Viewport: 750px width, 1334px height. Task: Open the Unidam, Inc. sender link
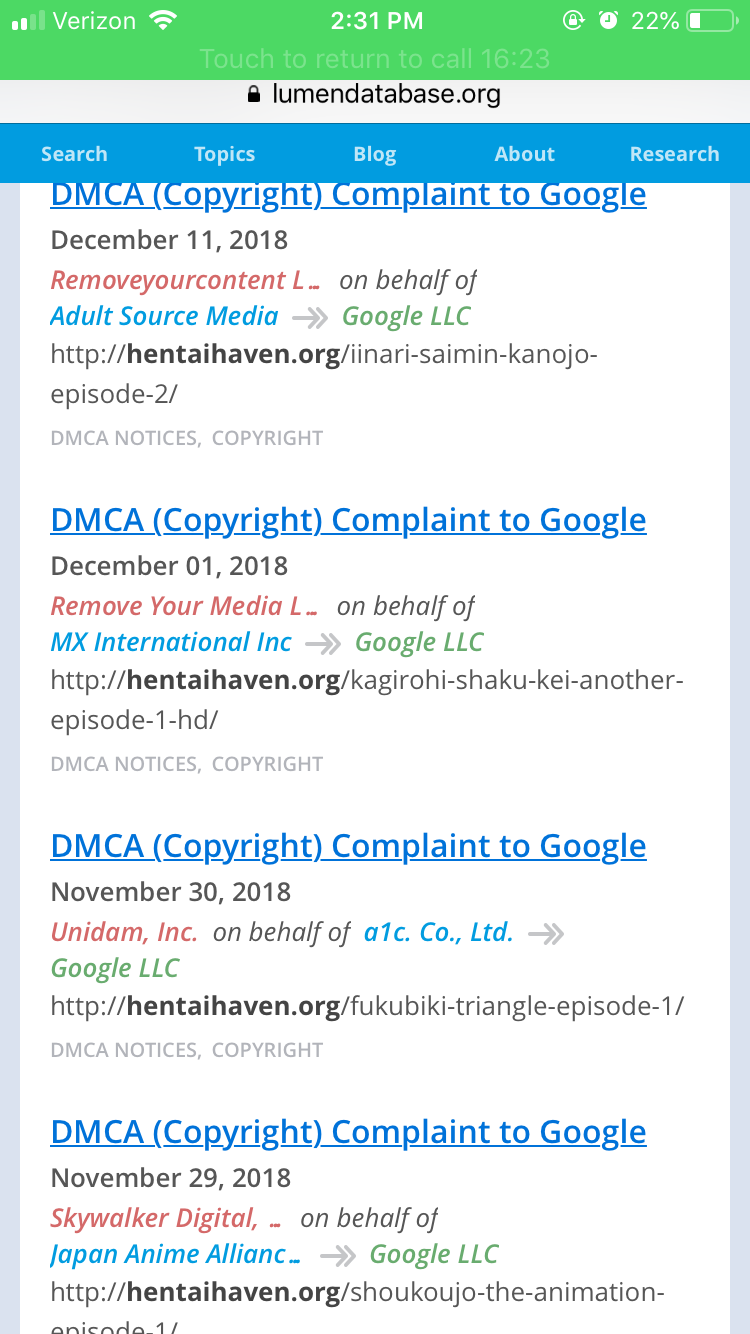[x=124, y=932]
